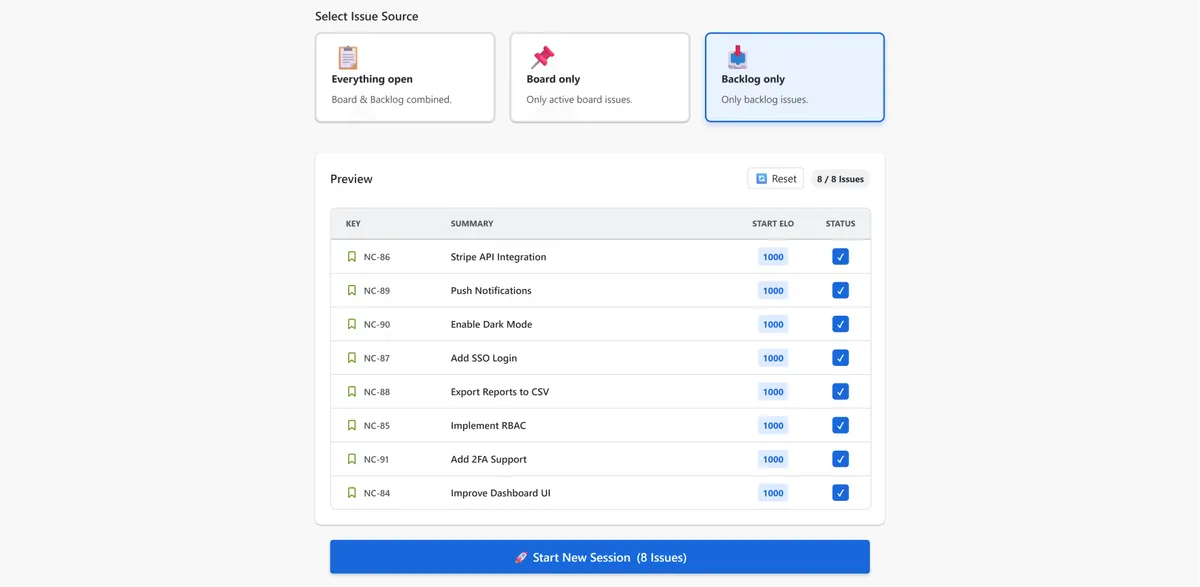The width and height of the screenshot is (1200, 587).
Task: Click the 1000 ELO badge for Push Notifications
Action: pyautogui.click(x=773, y=291)
